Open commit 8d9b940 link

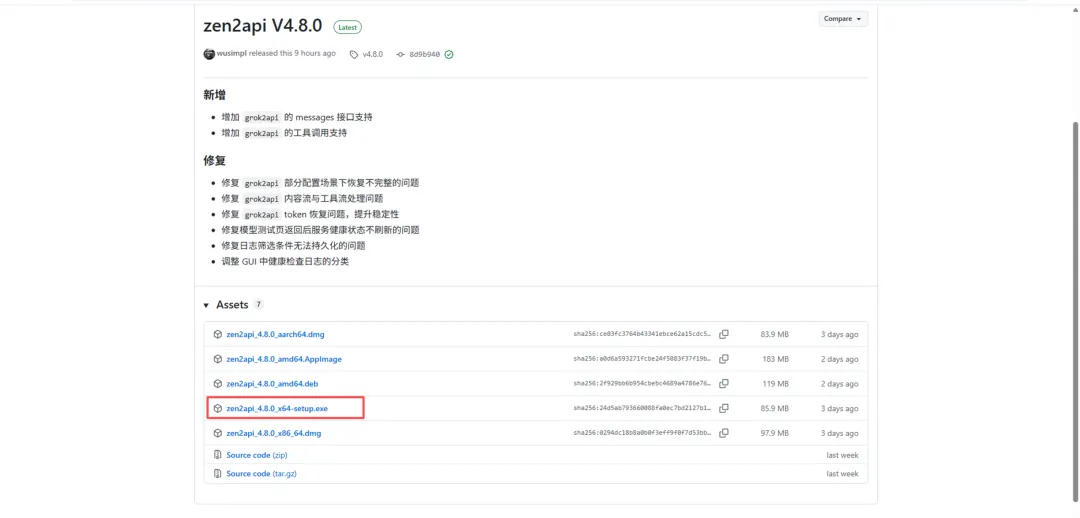pos(424,54)
